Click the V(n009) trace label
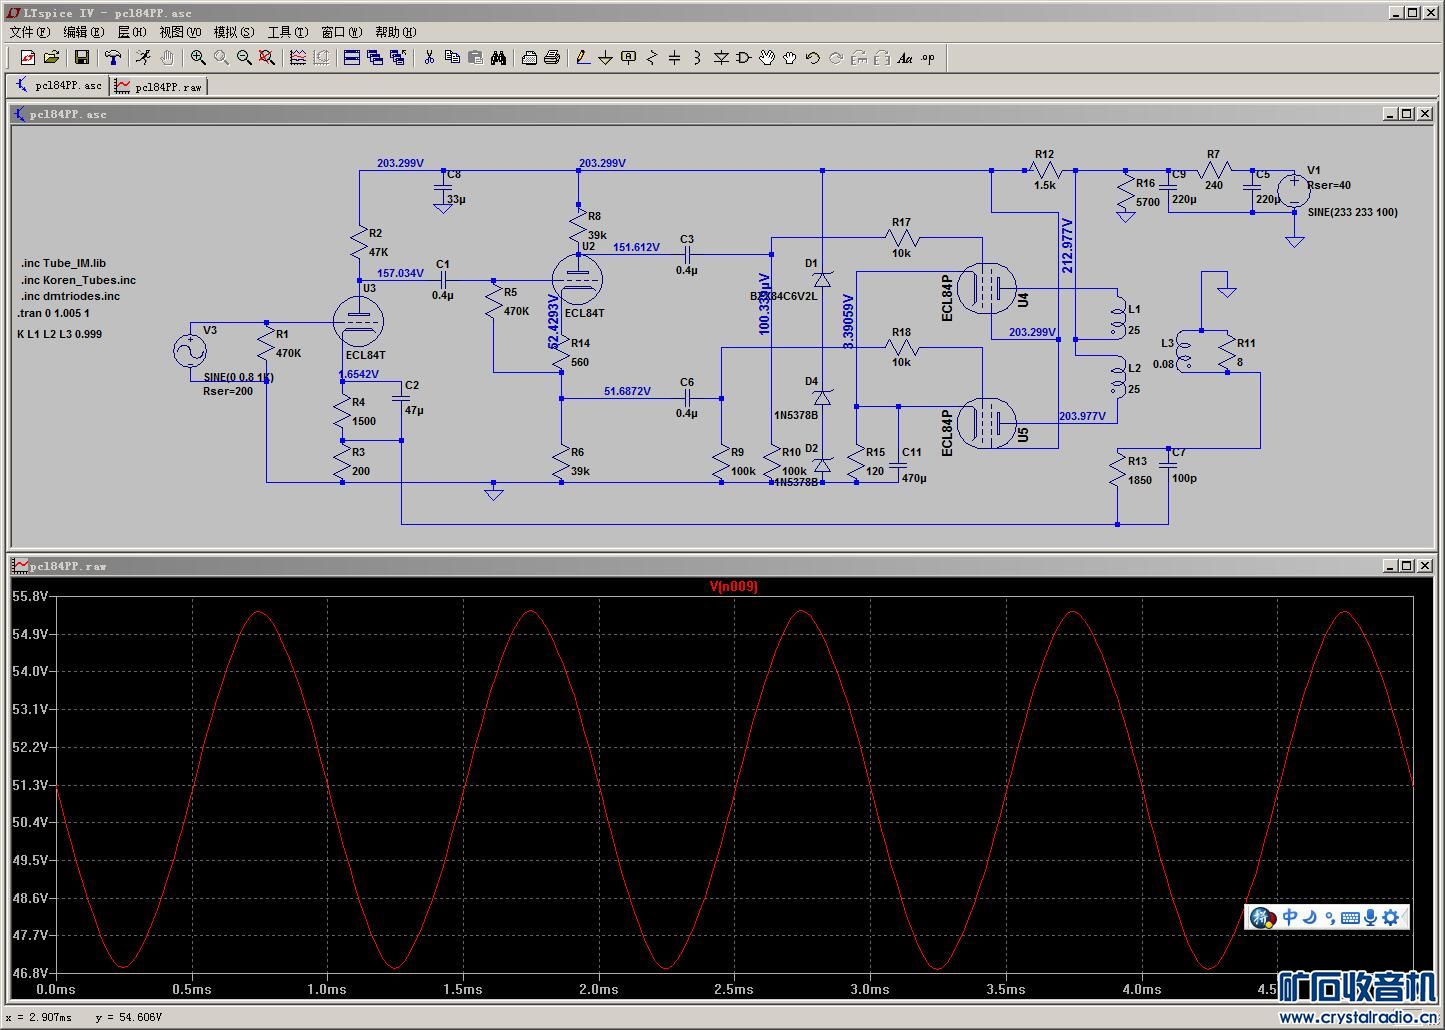This screenshot has height=1030, width=1445. click(733, 587)
